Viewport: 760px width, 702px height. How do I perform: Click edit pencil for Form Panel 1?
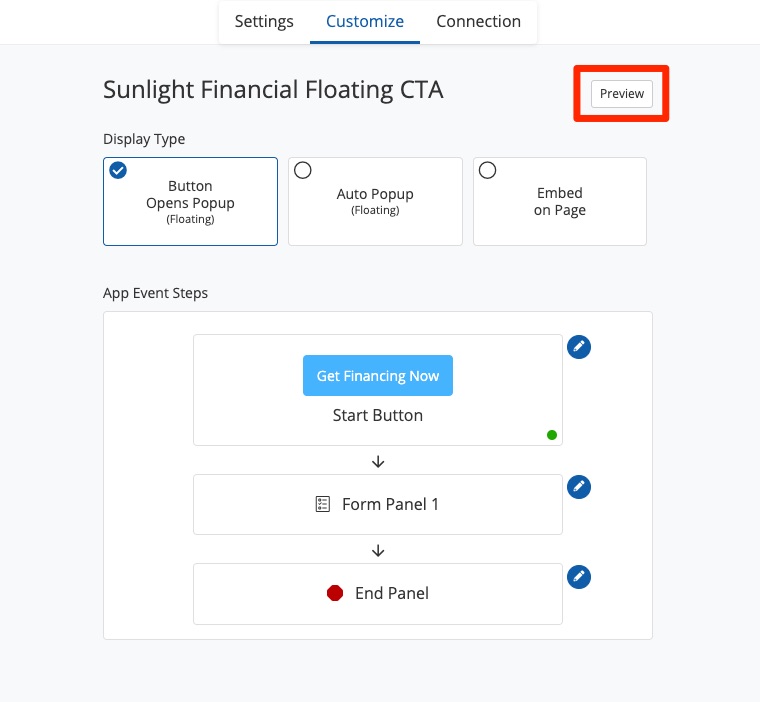[579, 487]
